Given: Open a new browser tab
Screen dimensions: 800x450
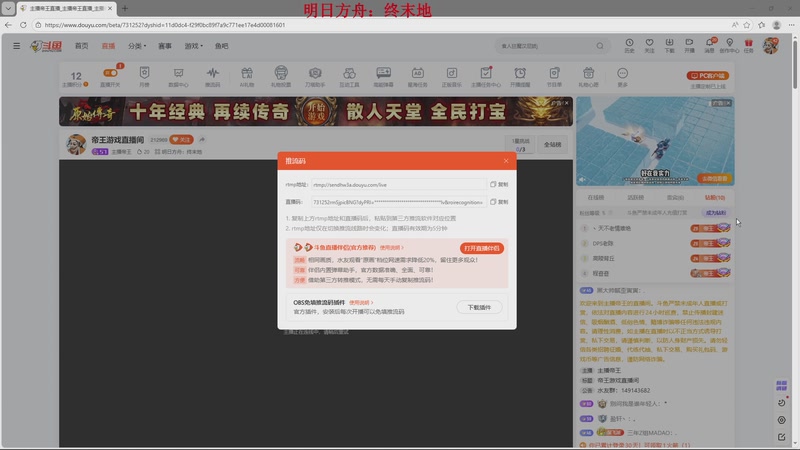Looking at the screenshot, I should click(x=125, y=8).
